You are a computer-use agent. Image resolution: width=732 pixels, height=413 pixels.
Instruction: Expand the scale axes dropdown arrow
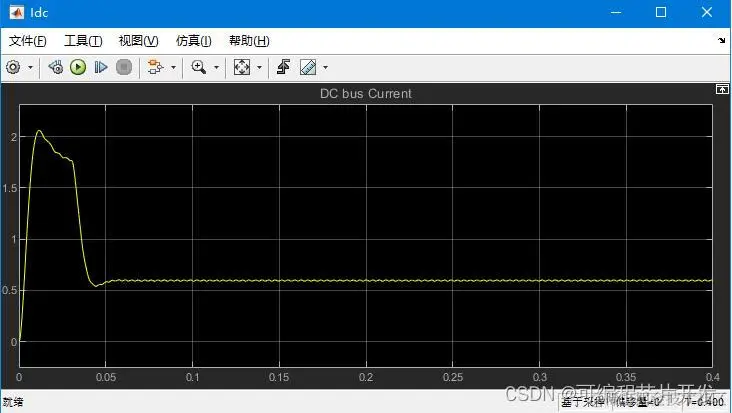point(260,68)
